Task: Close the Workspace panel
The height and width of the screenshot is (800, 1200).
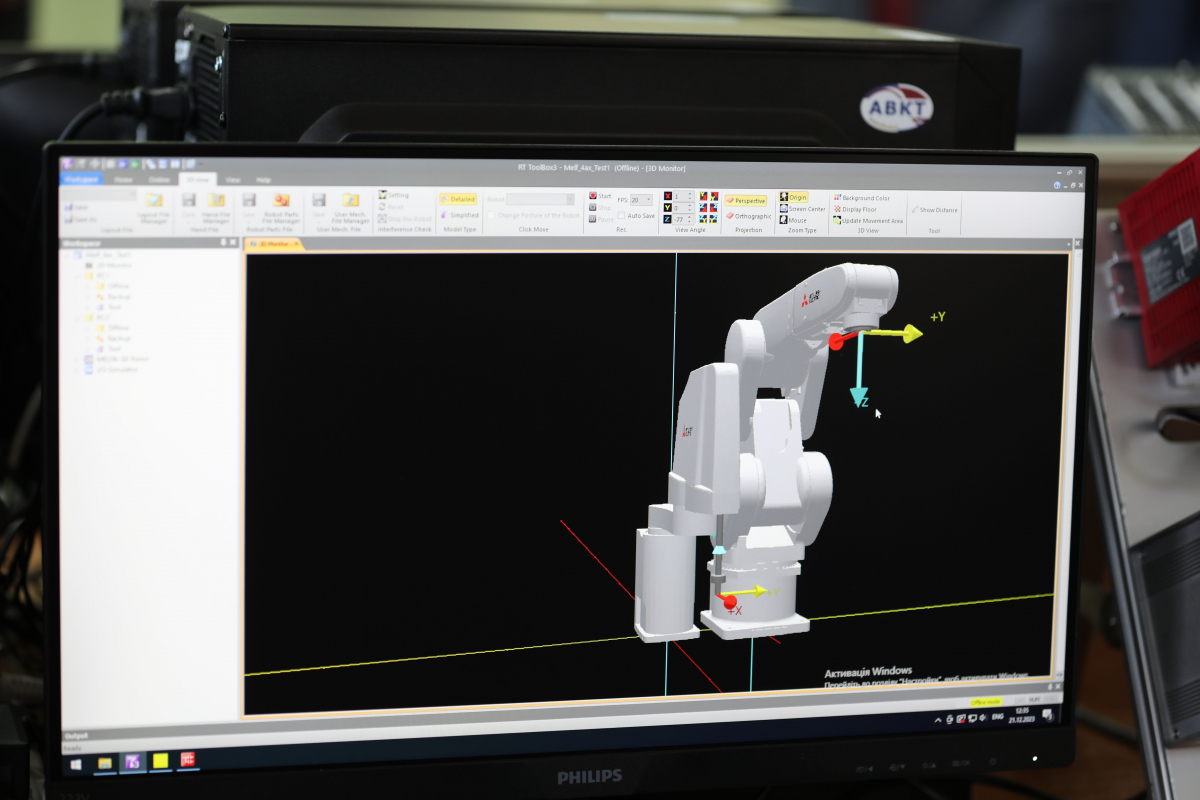Action: point(233,242)
